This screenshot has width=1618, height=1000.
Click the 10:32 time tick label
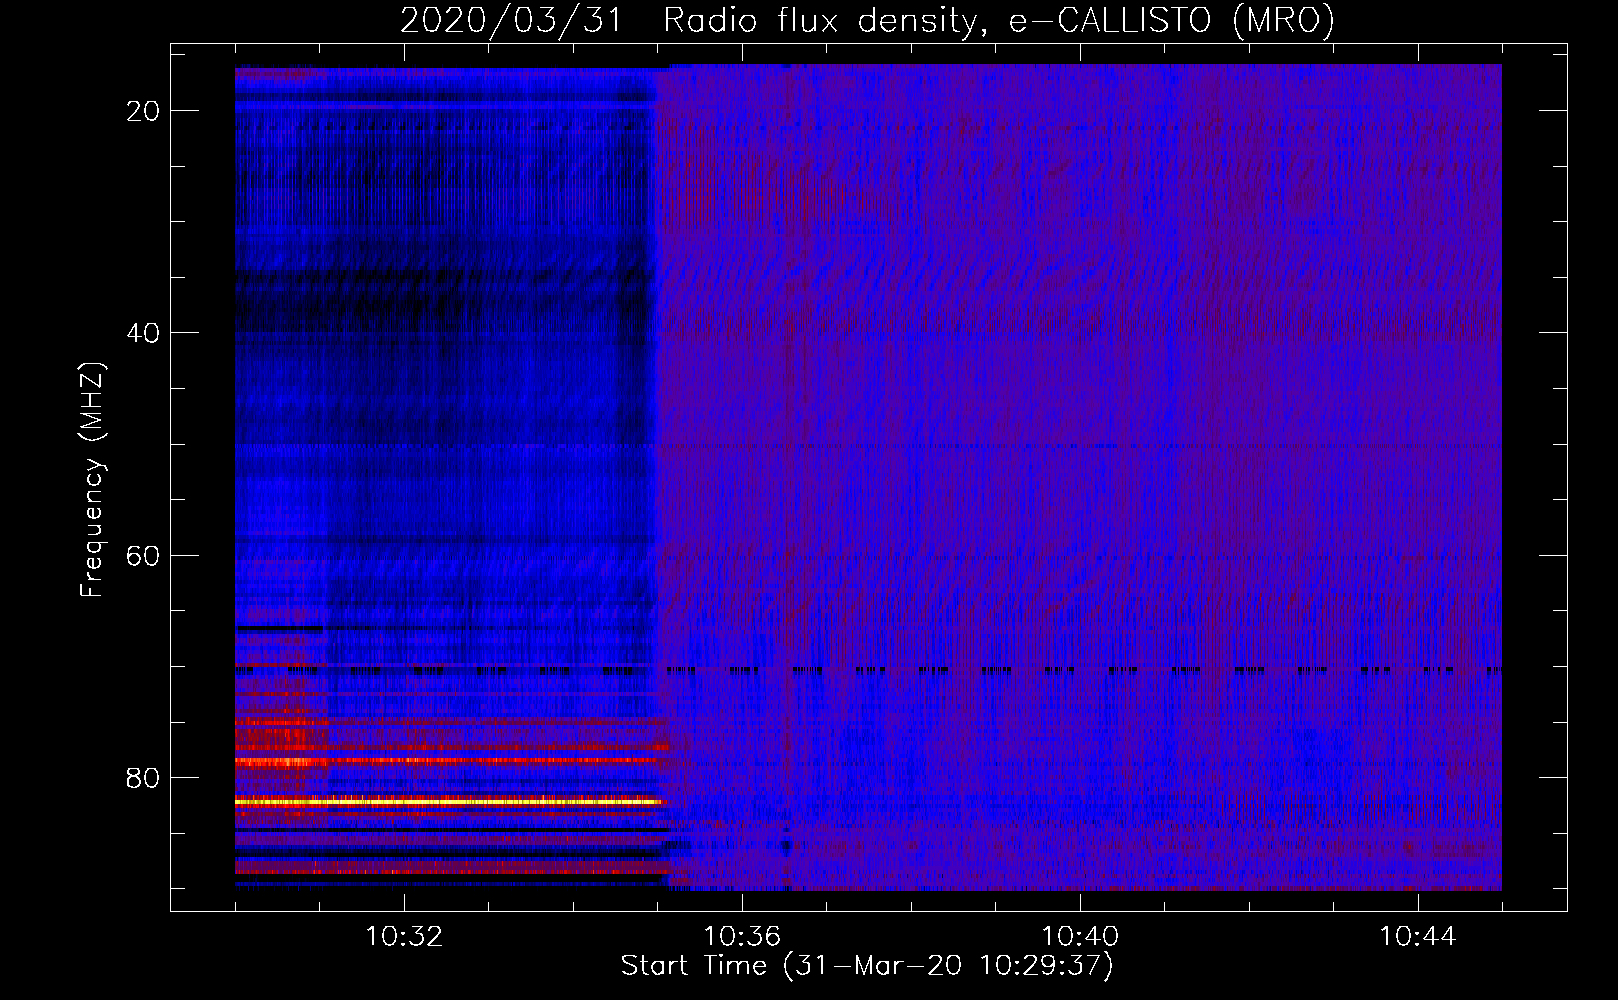404,937
